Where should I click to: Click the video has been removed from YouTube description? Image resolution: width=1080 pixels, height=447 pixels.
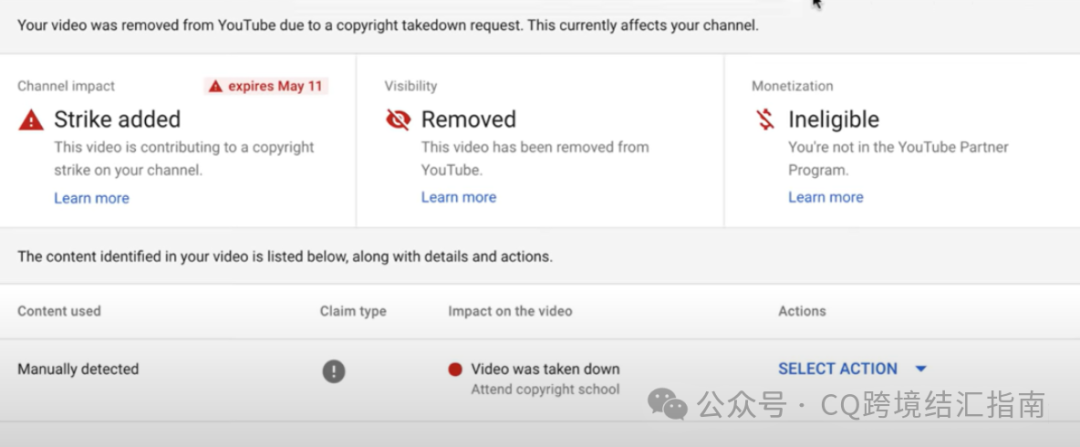[535, 158]
